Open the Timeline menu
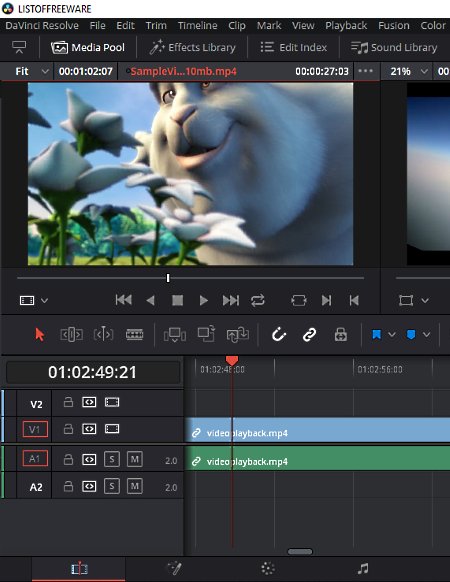 198,26
